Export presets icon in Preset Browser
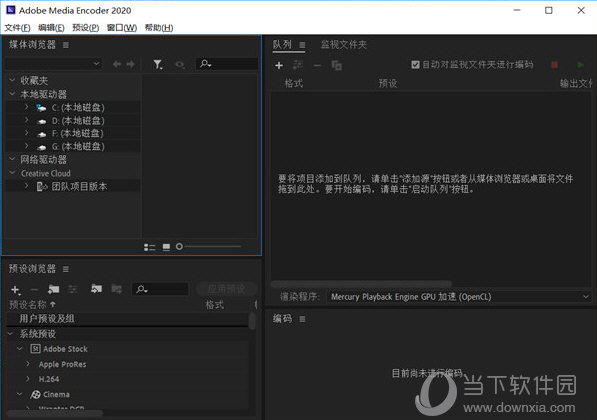The height and width of the screenshot is (420, 597). coord(117,289)
